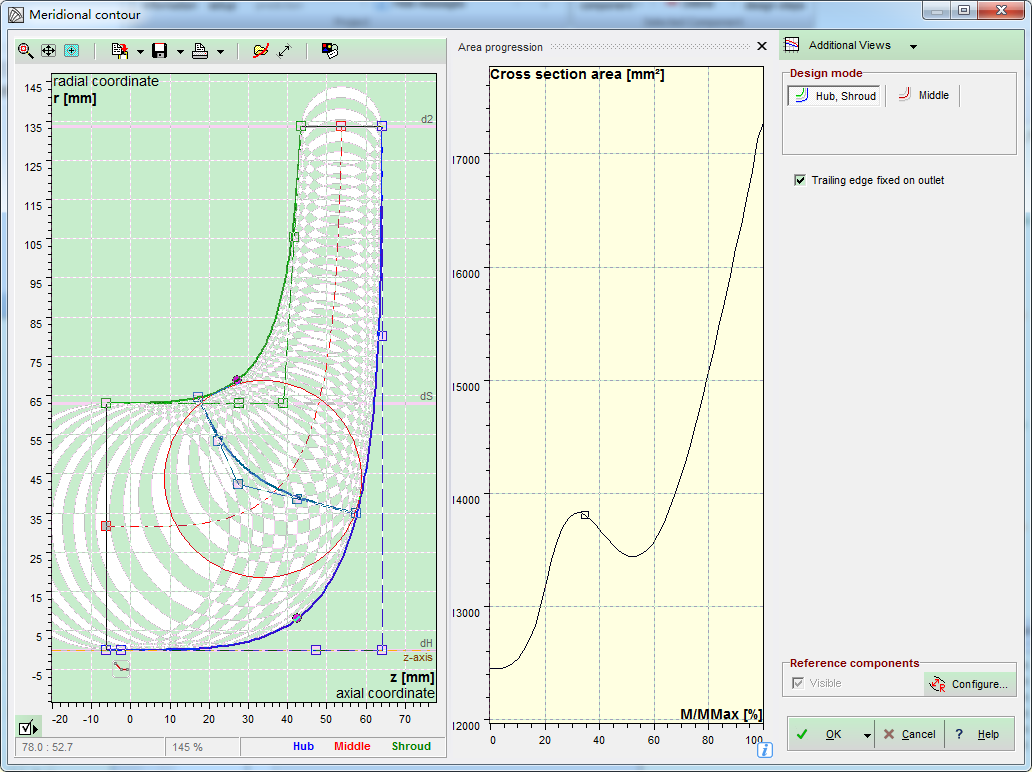The height and width of the screenshot is (772, 1032).
Task: Click the checkmark arrow icon at bottom-left
Action: (28, 728)
